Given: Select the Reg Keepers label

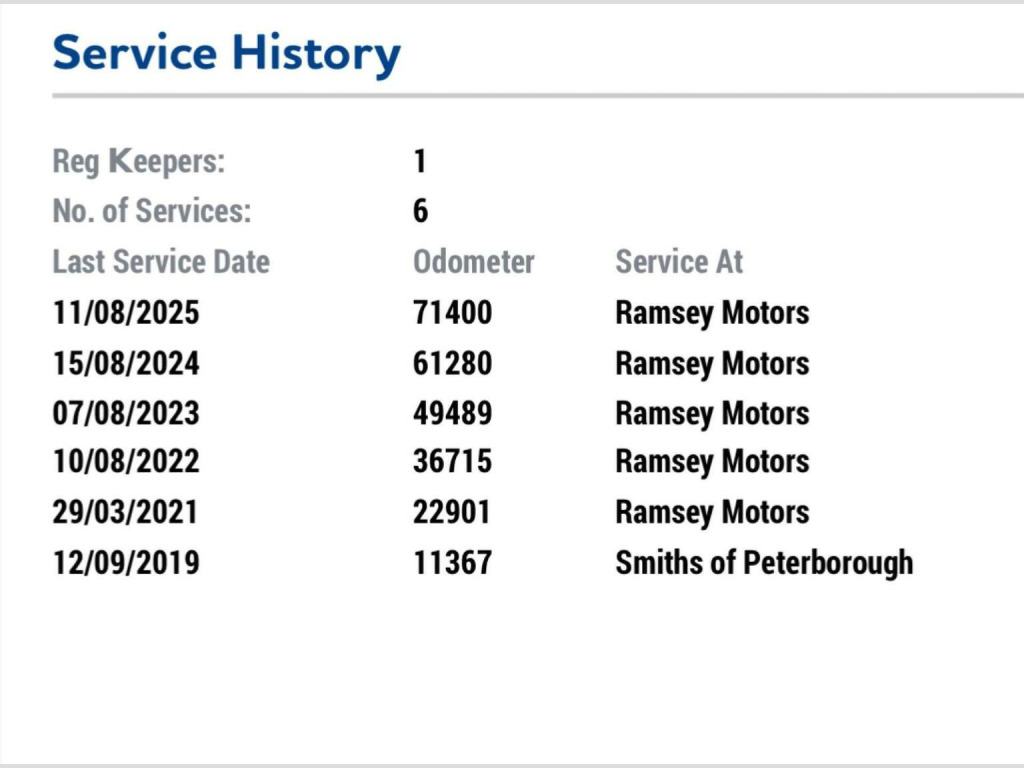Looking at the screenshot, I should [x=139, y=162].
